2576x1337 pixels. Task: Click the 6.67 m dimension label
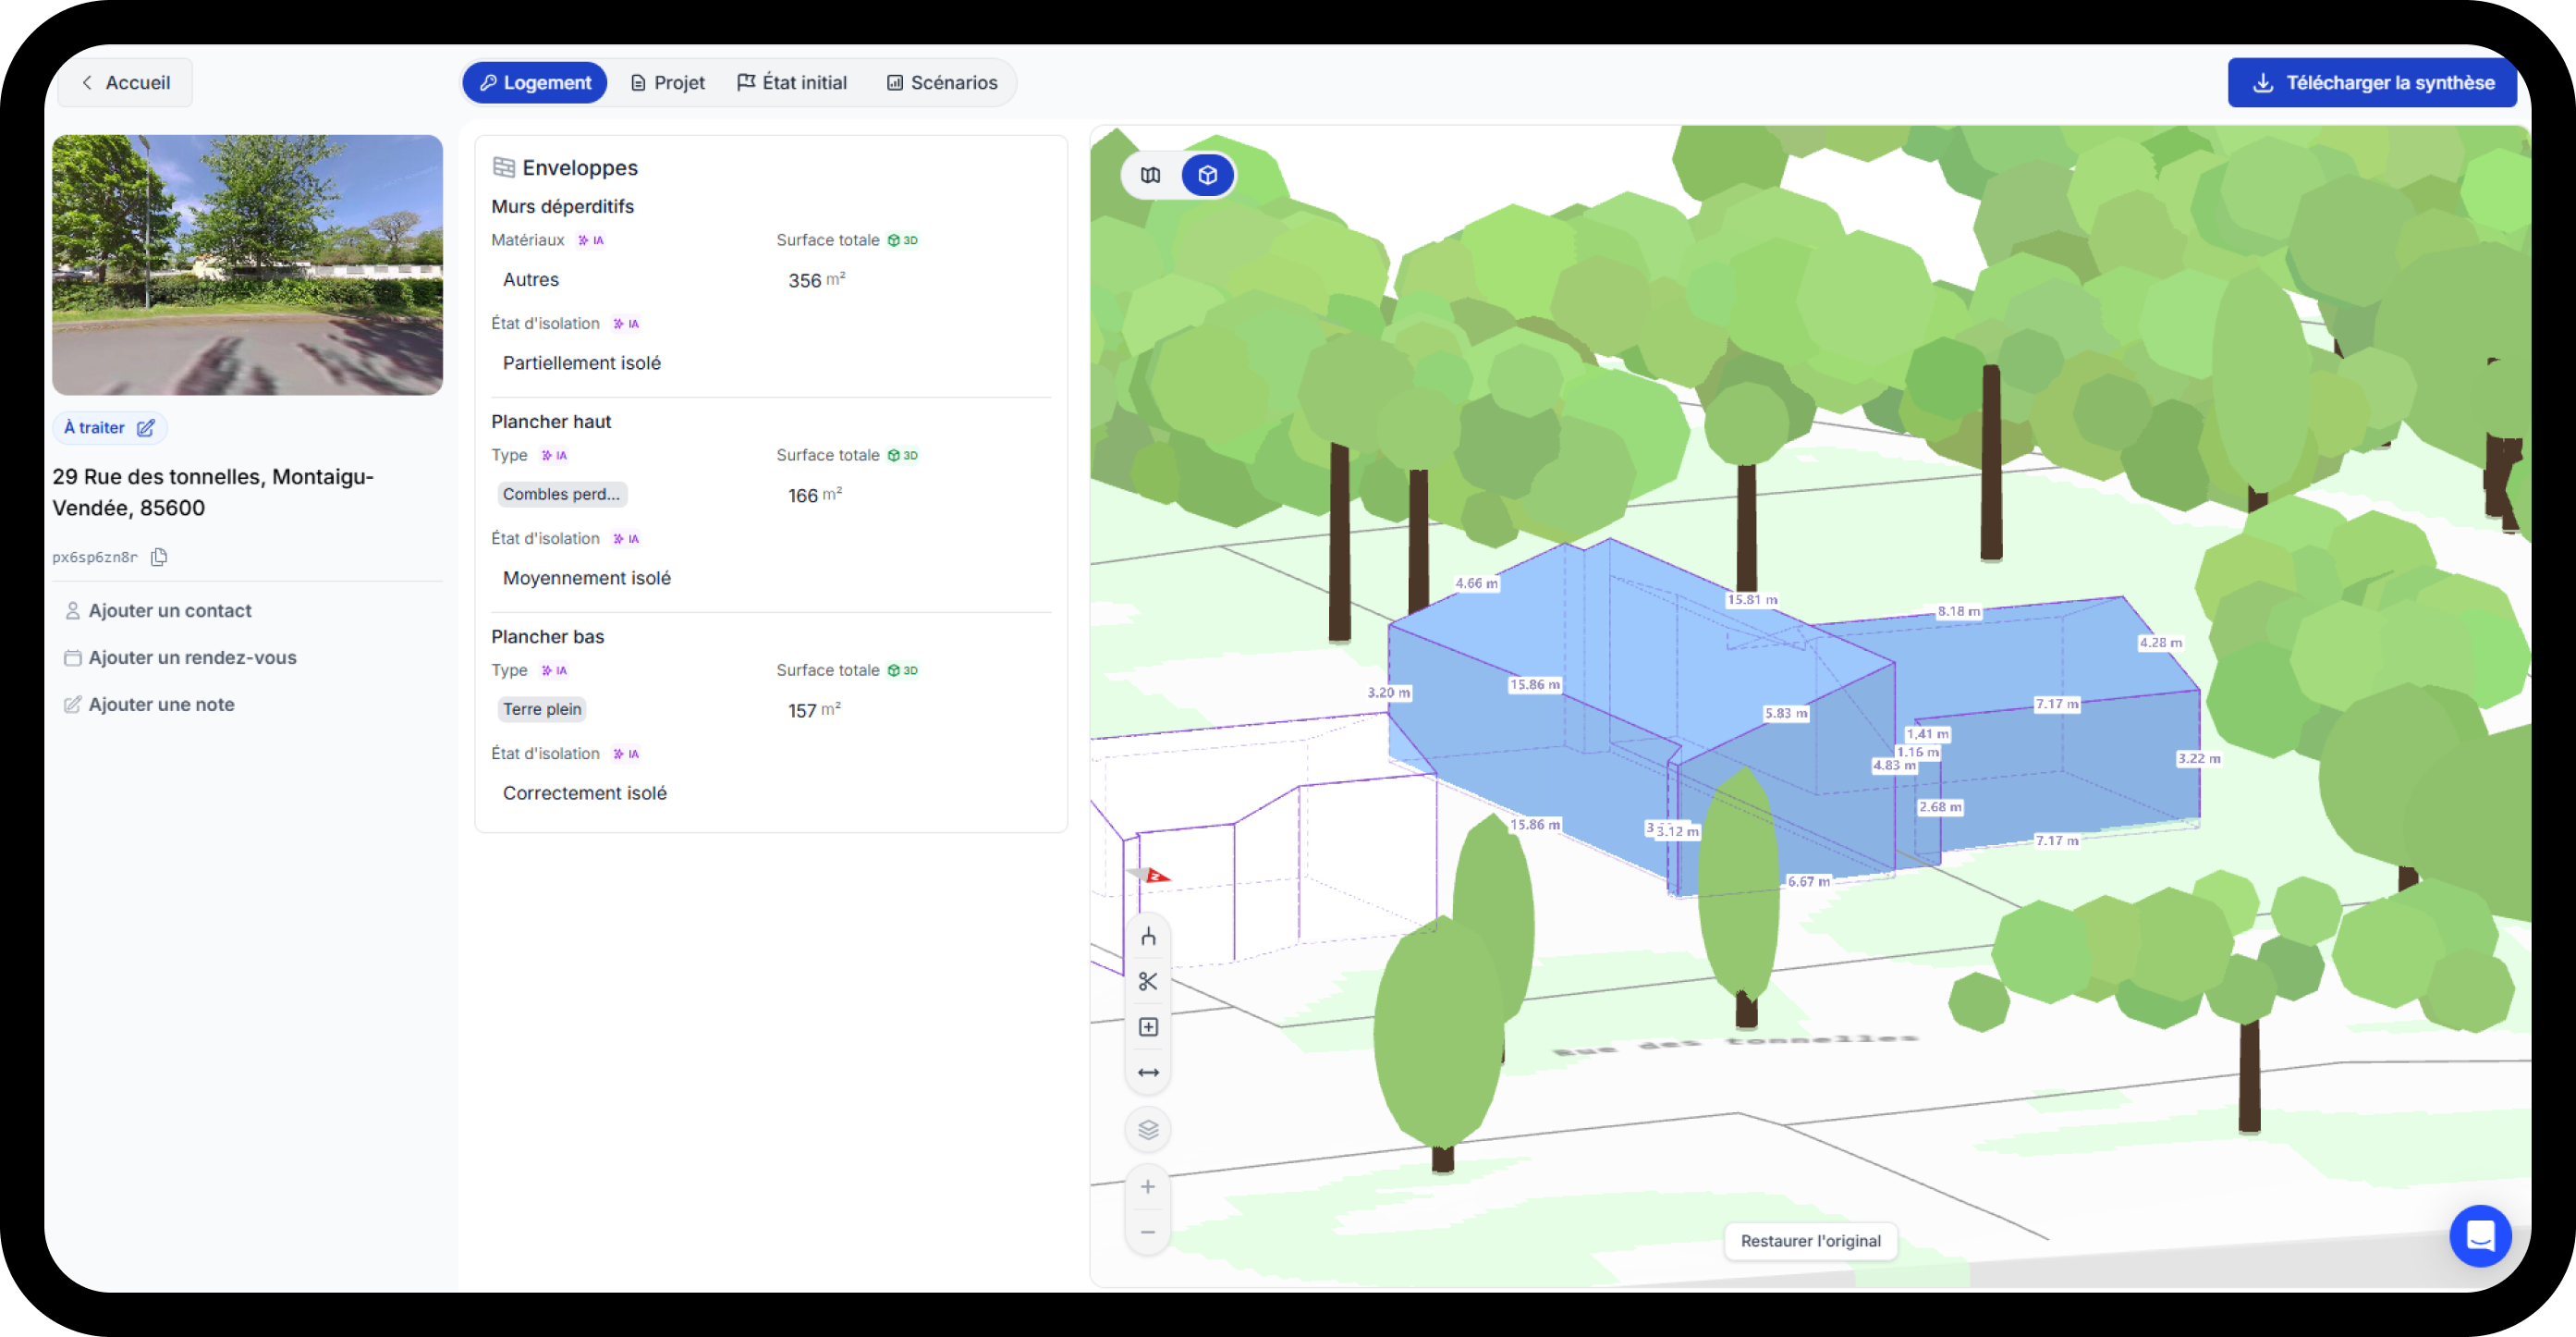1809,882
